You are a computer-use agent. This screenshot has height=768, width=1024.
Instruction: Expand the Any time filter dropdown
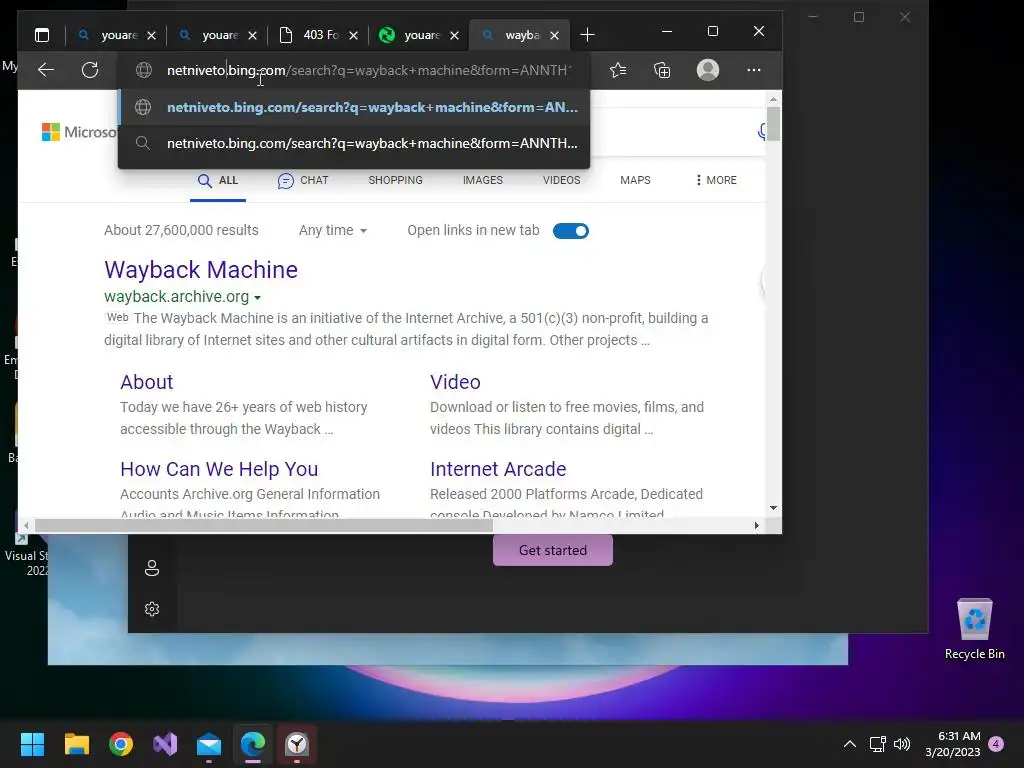pos(332,231)
